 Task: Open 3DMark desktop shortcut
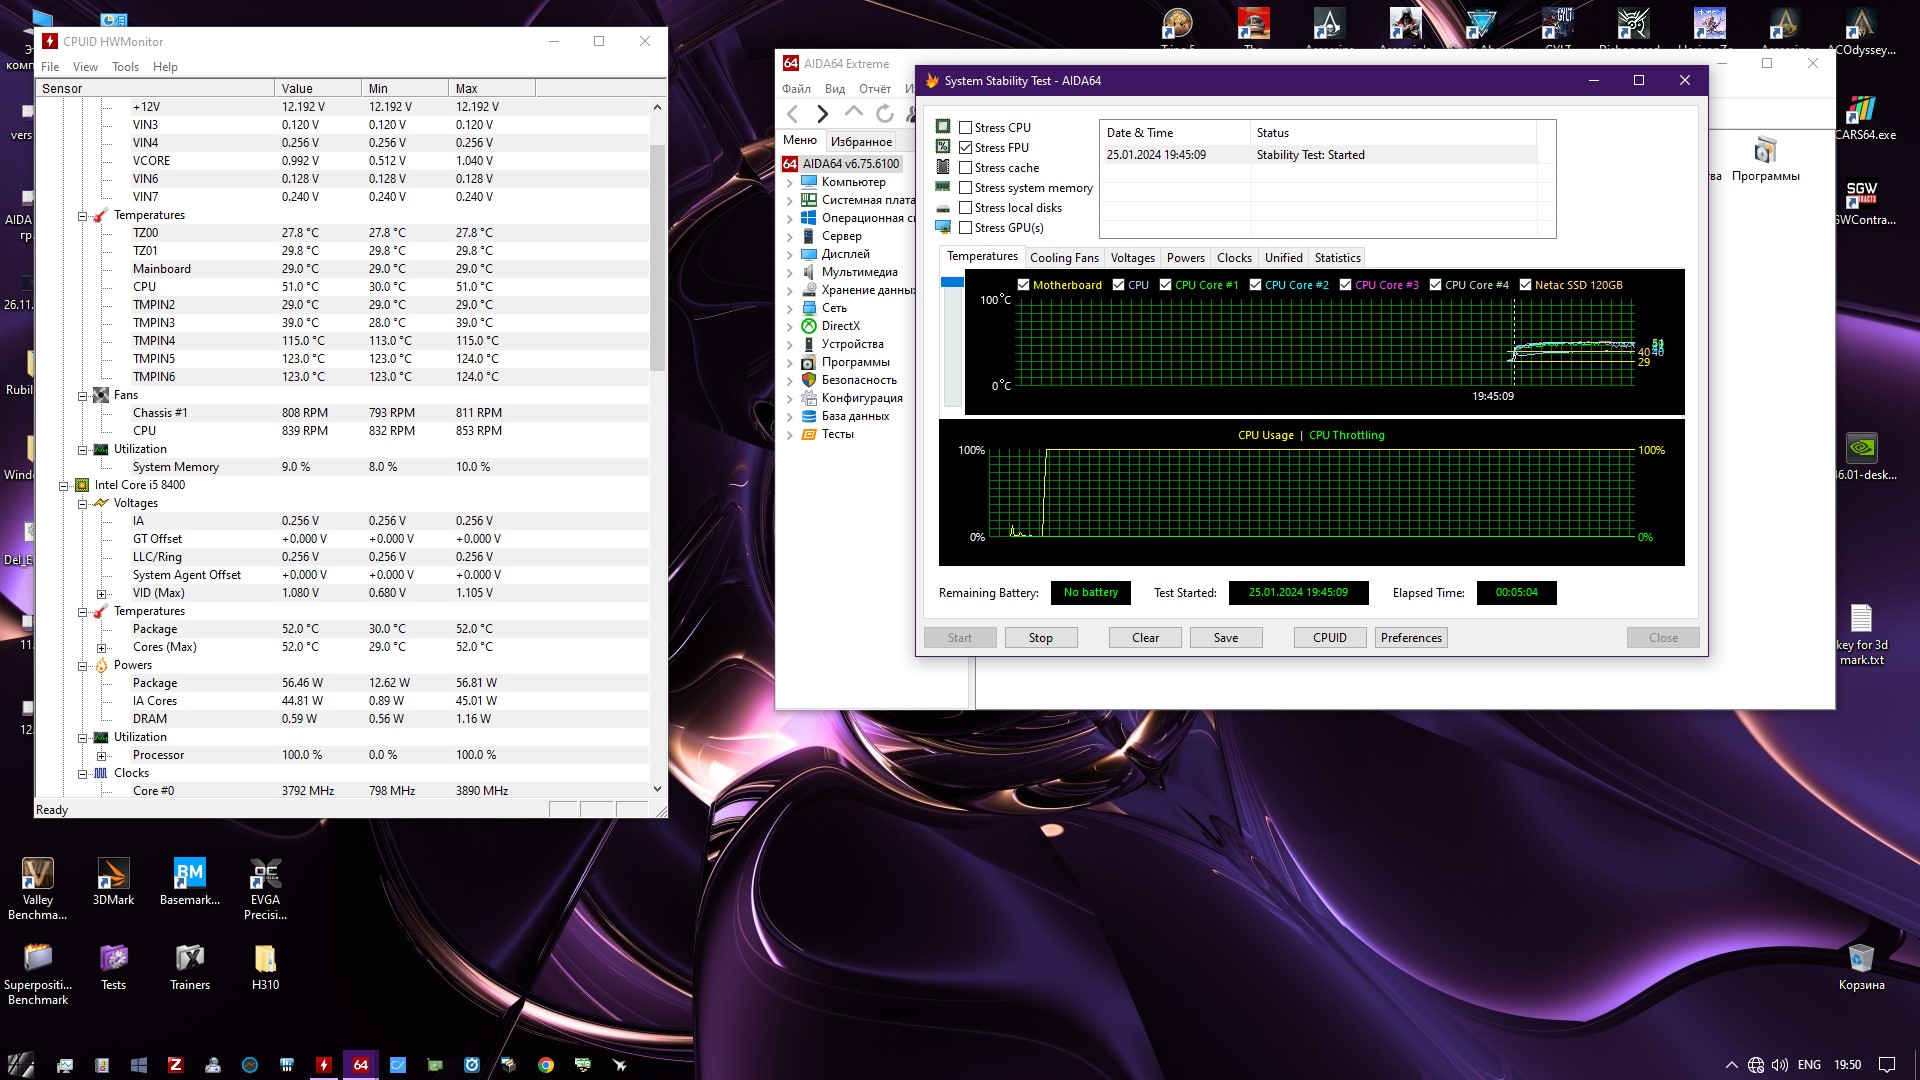113,875
